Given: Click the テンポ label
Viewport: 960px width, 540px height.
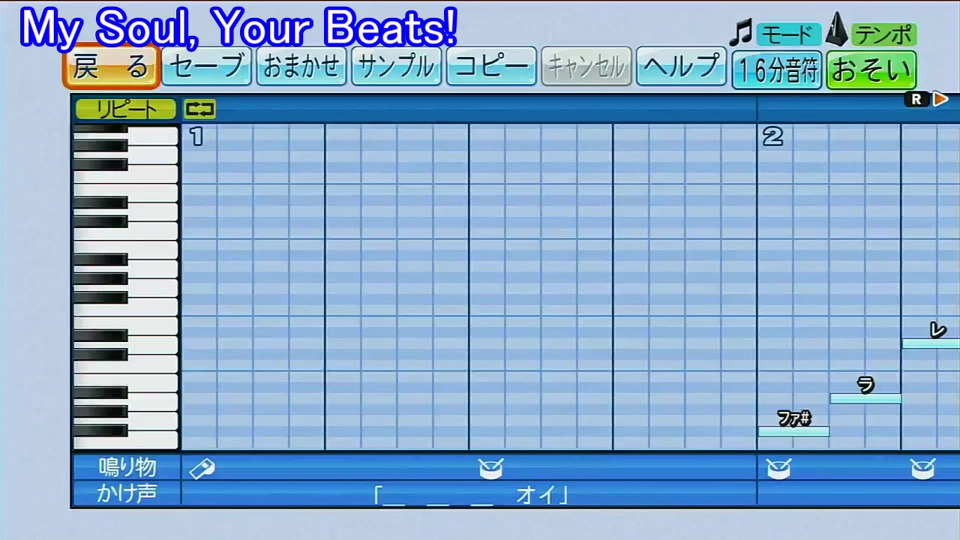Looking at the screenshot, I should (883, 34).
